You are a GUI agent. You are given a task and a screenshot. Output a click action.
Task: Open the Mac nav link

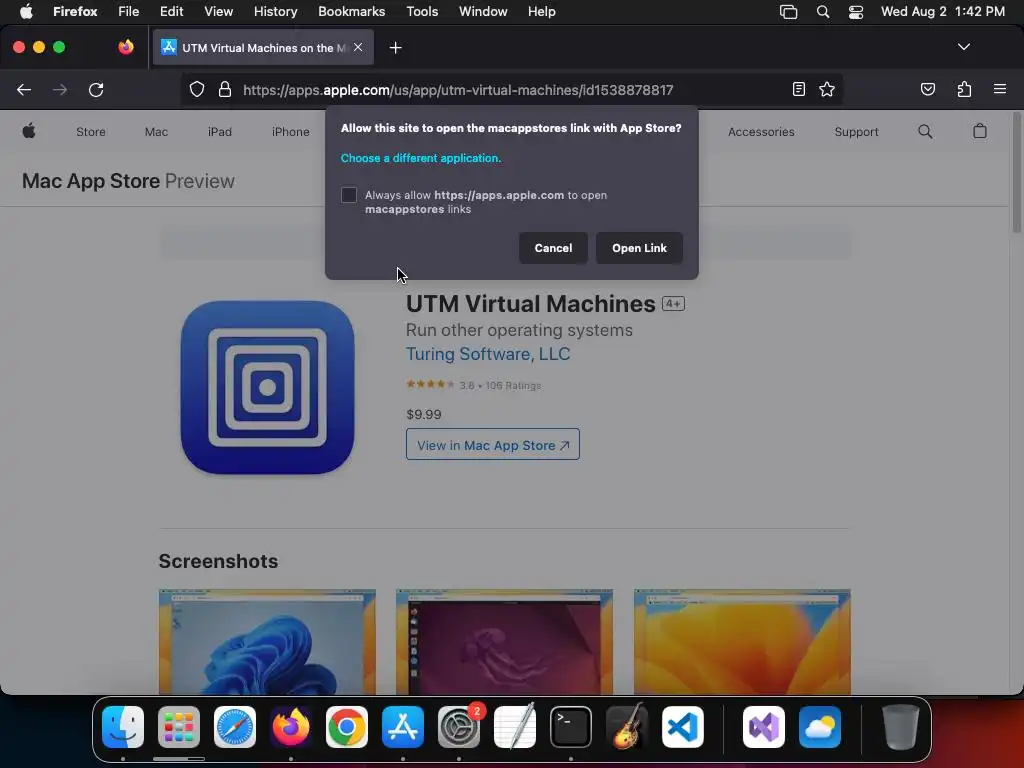[x=156, y=132]
